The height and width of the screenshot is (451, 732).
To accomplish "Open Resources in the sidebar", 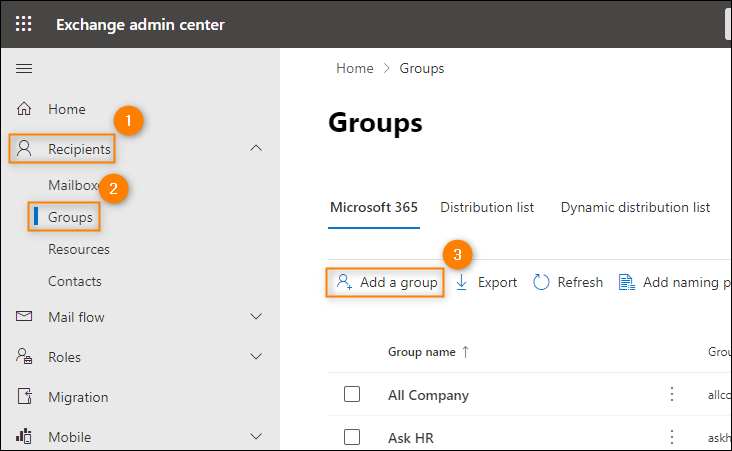I will pyautogui.click(x=79, y=249).
